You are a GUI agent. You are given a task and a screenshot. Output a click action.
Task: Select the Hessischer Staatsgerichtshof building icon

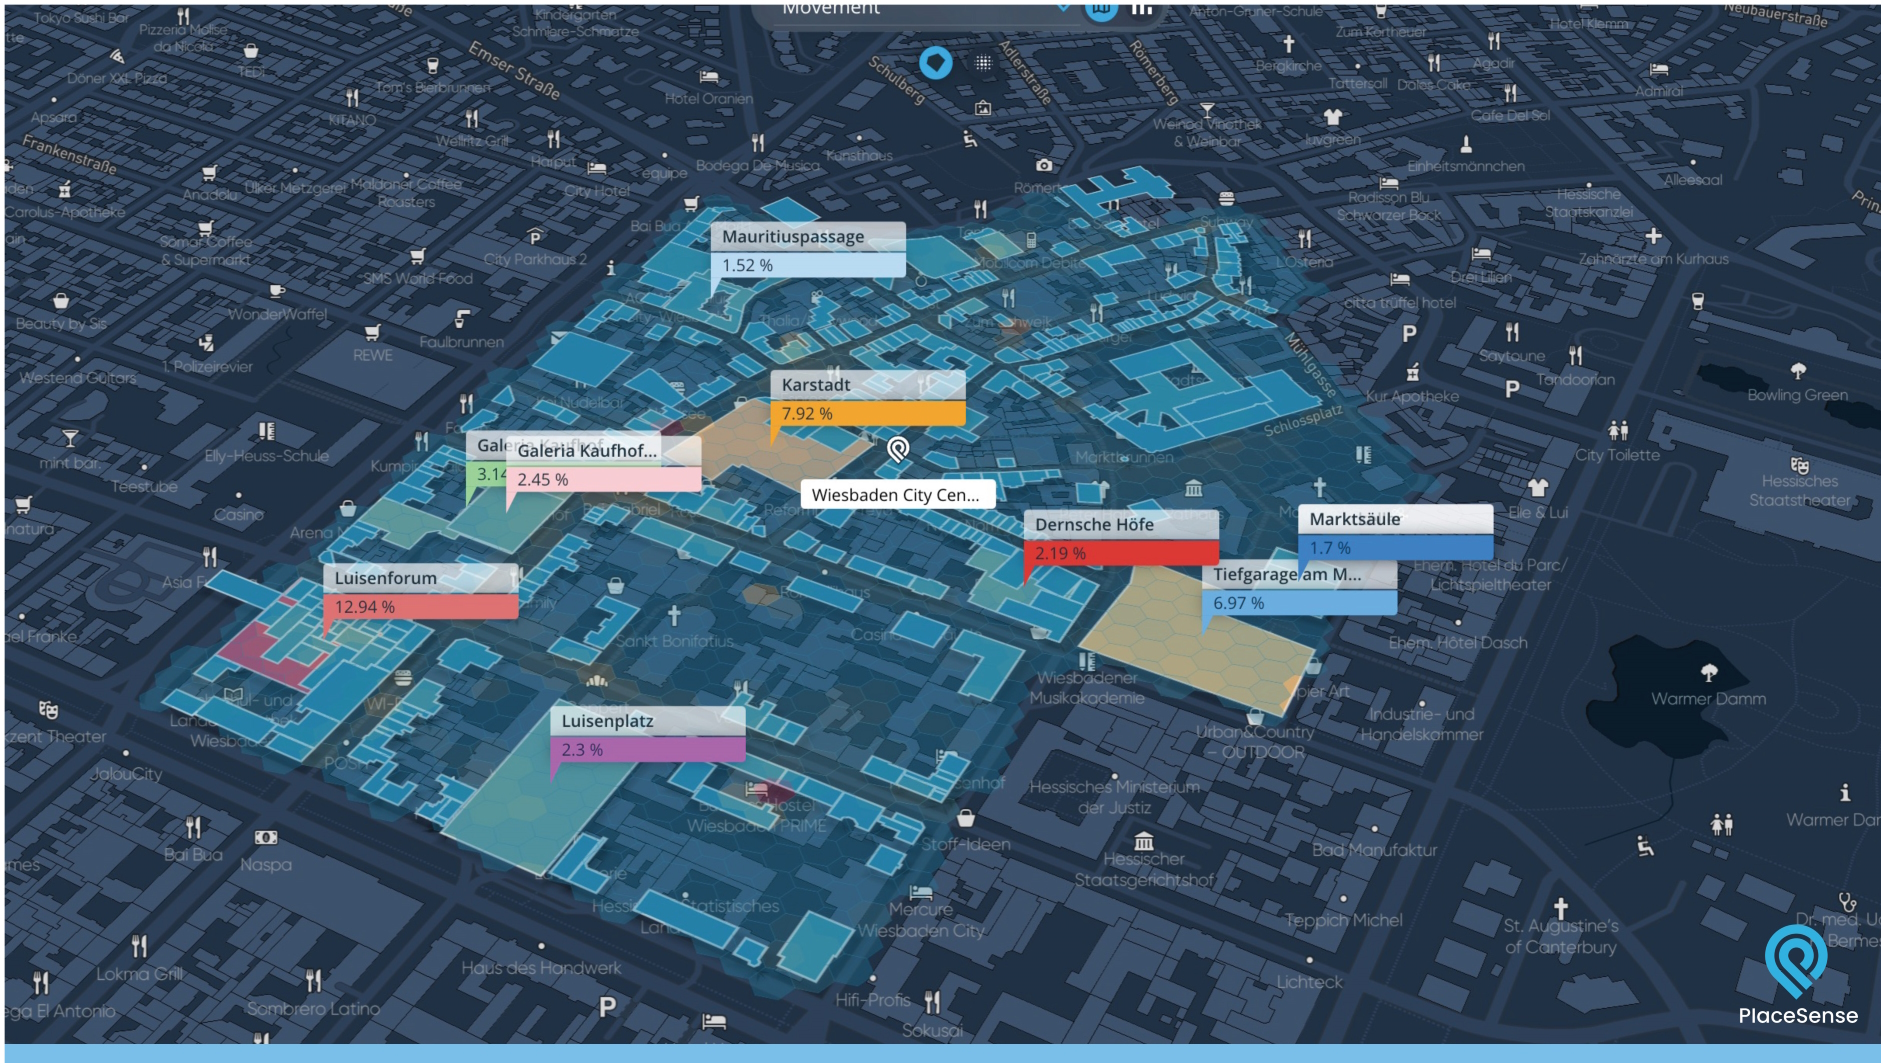click(x=1144, y=841)
